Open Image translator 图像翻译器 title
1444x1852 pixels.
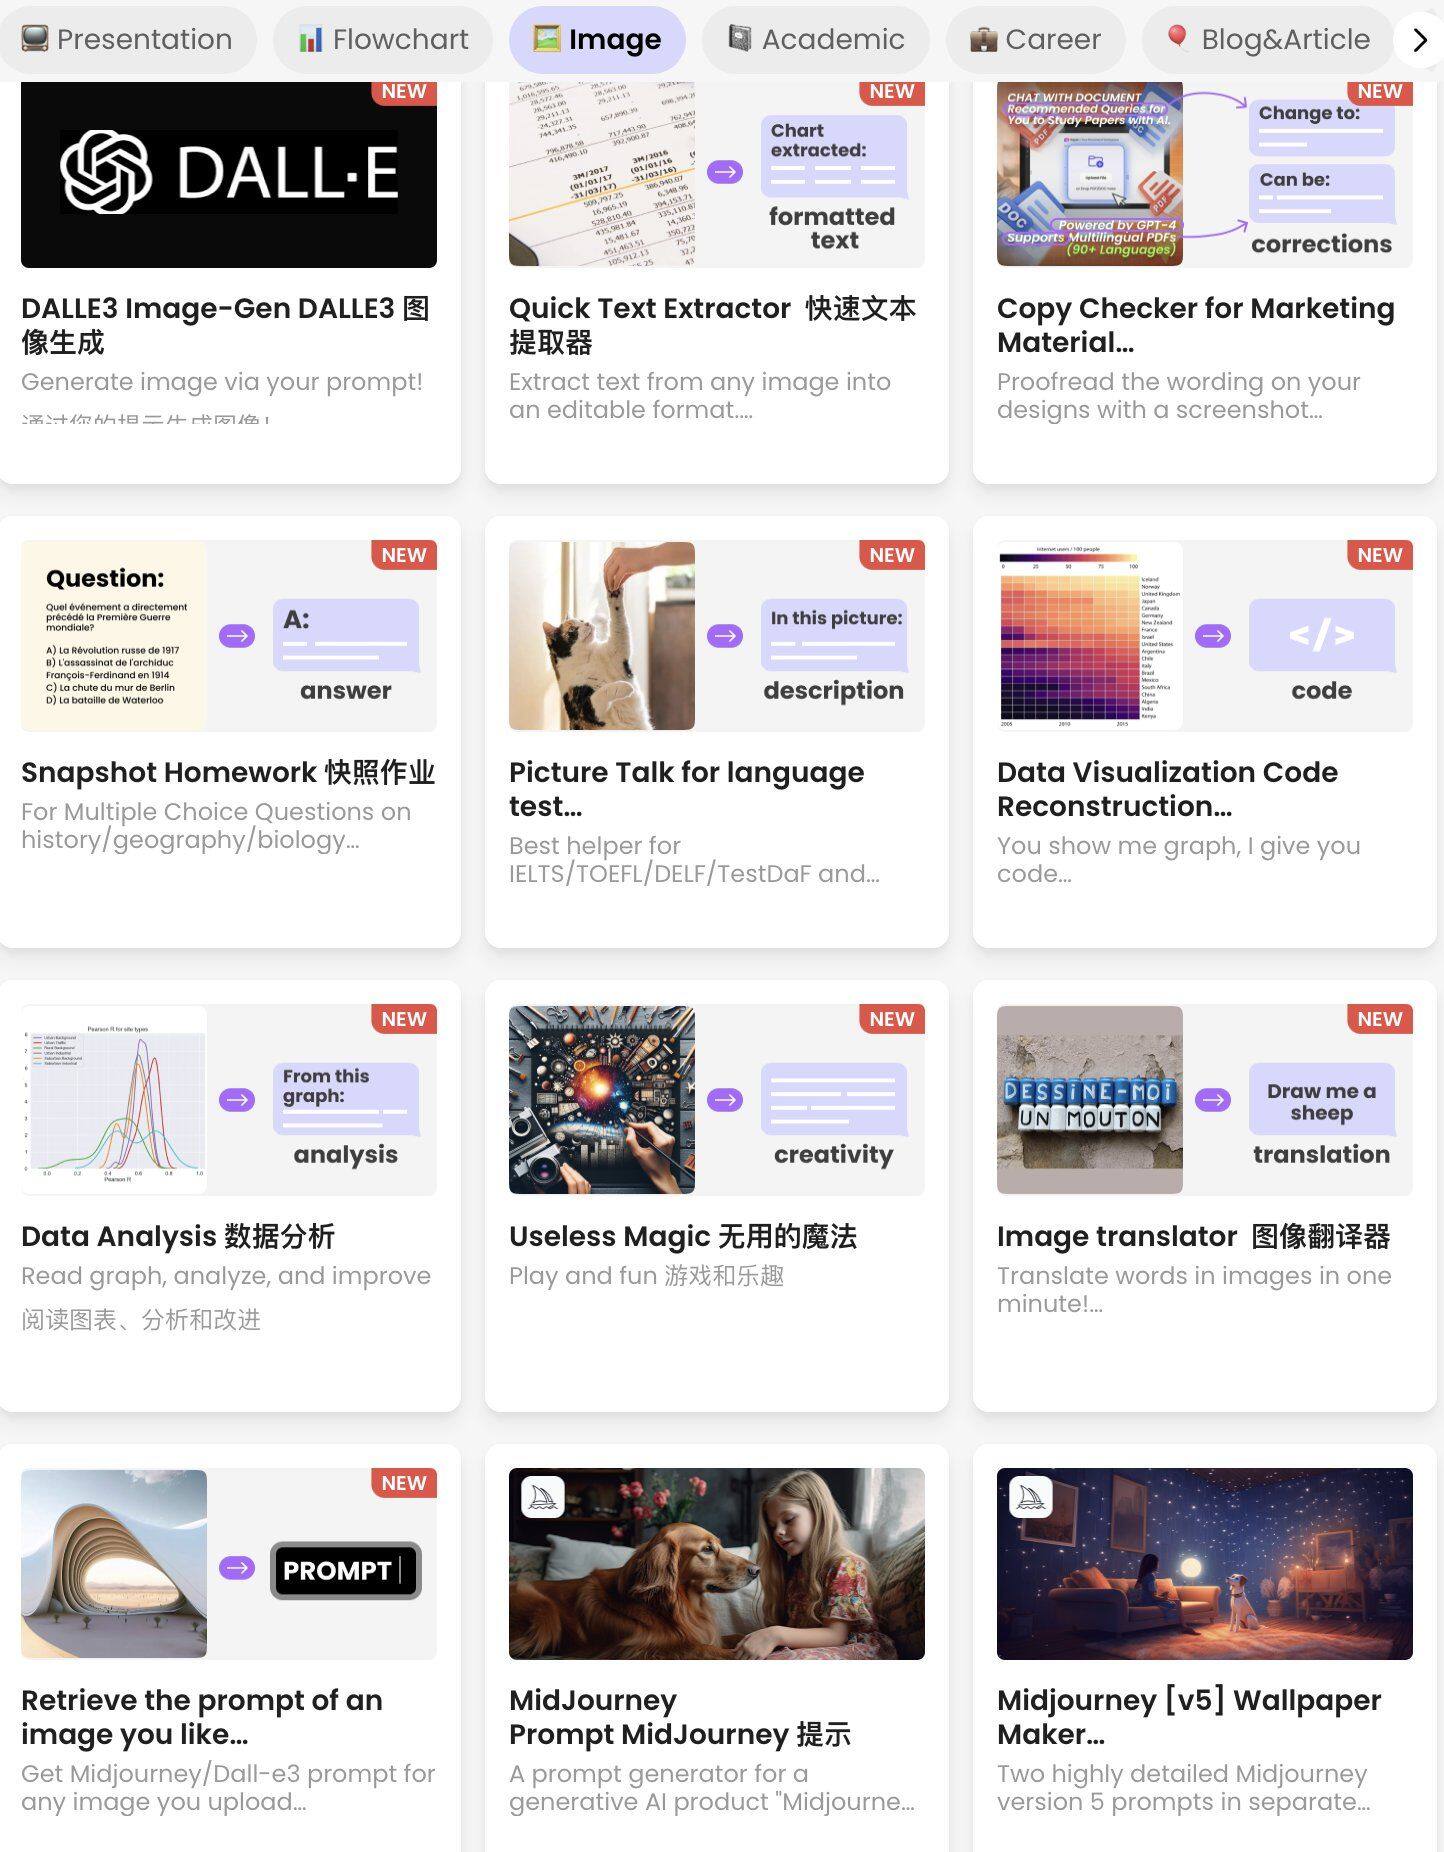(1194, 1236)
